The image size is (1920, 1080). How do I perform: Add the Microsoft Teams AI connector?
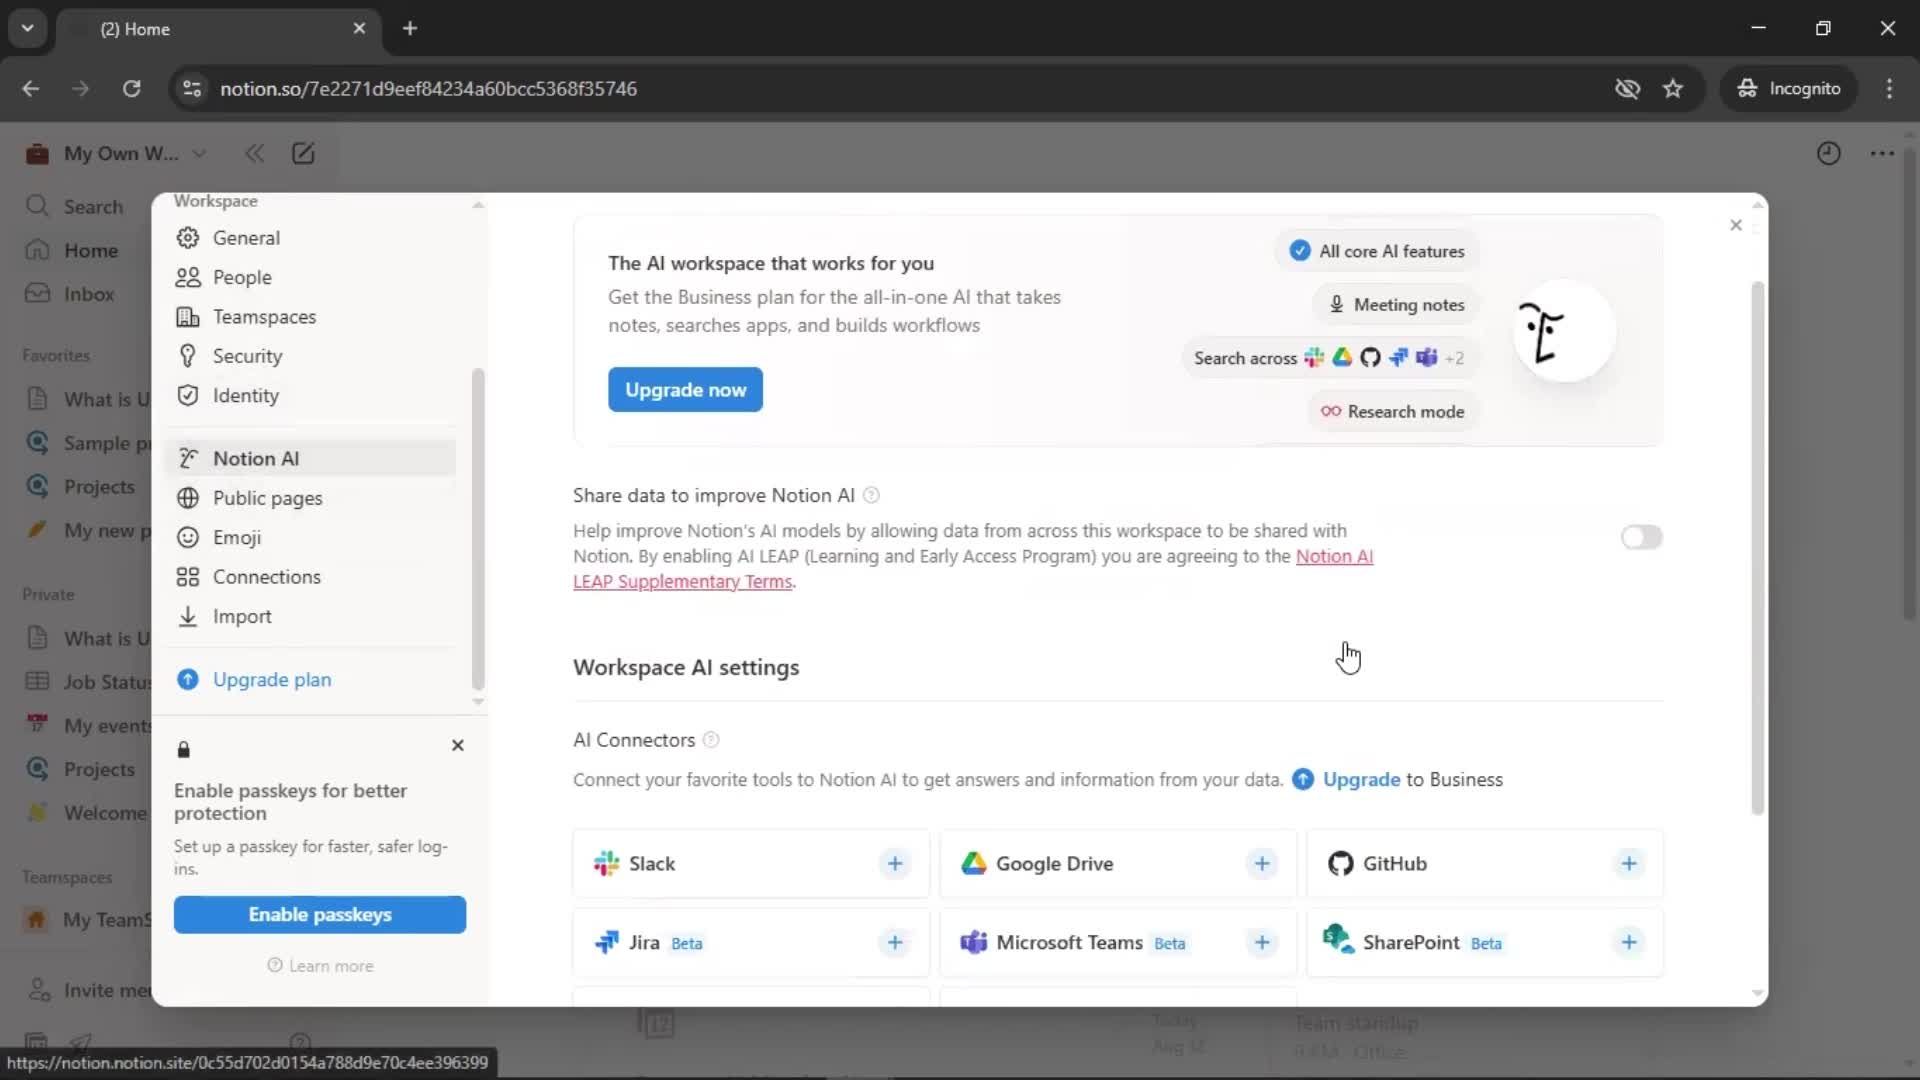coord(1262,943)
